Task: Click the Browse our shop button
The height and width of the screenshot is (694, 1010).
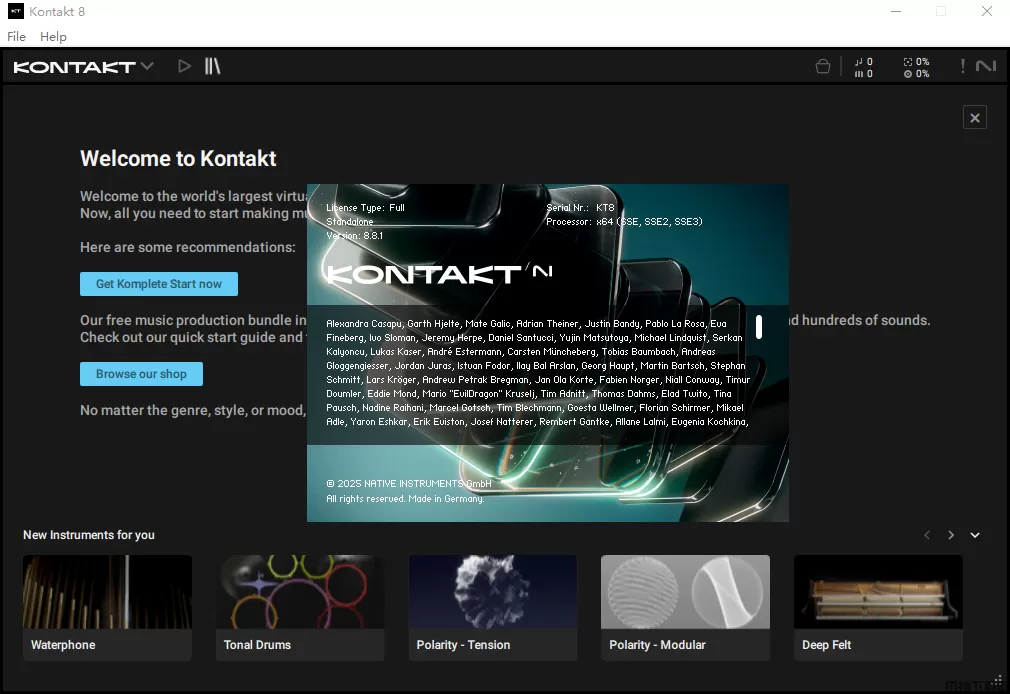Action: 141,374
